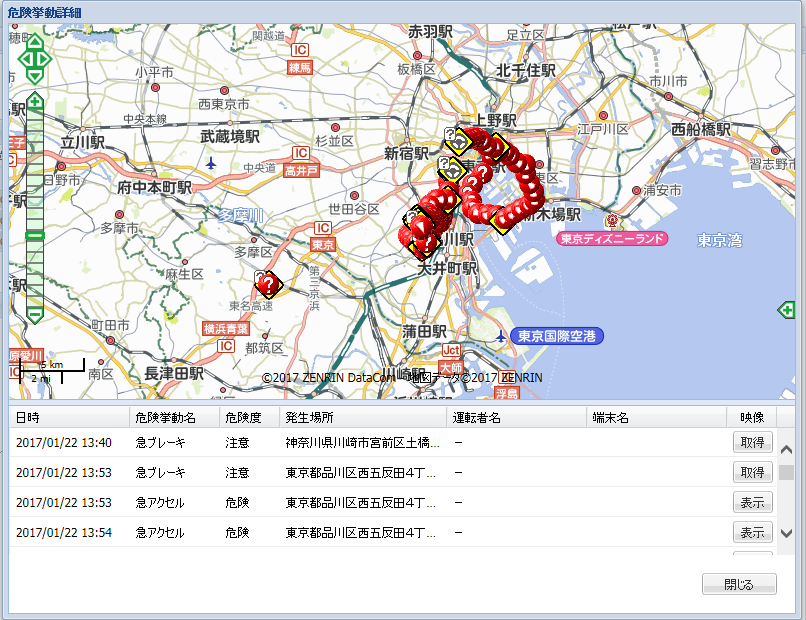
Task: Click the table scrollbar down arrow
Action: [x=786, y=533]
